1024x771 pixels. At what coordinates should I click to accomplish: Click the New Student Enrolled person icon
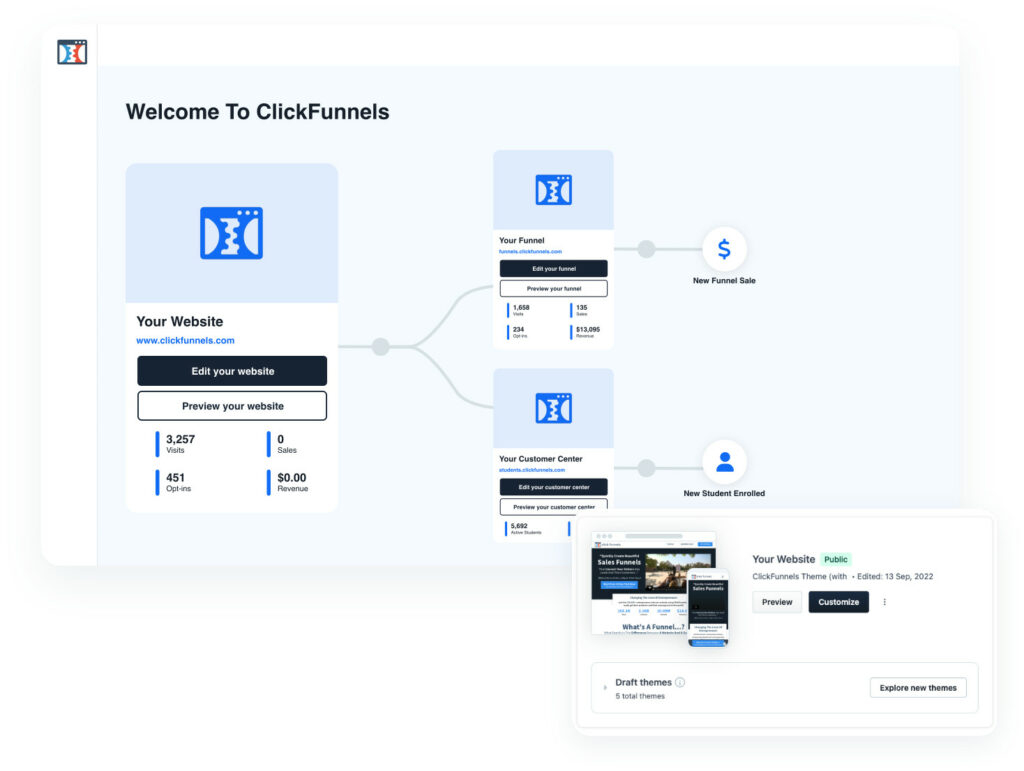pyautogui.click(x=724, y=462)
